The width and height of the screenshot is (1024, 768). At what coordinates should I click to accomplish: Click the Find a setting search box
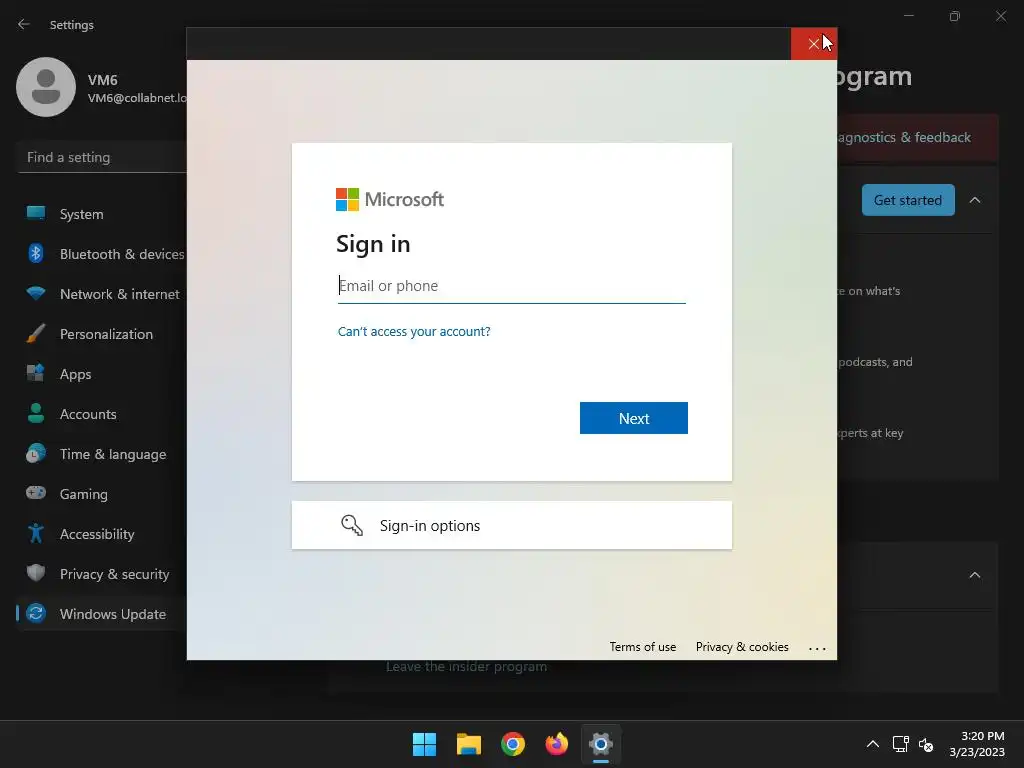tap(103, 157)
